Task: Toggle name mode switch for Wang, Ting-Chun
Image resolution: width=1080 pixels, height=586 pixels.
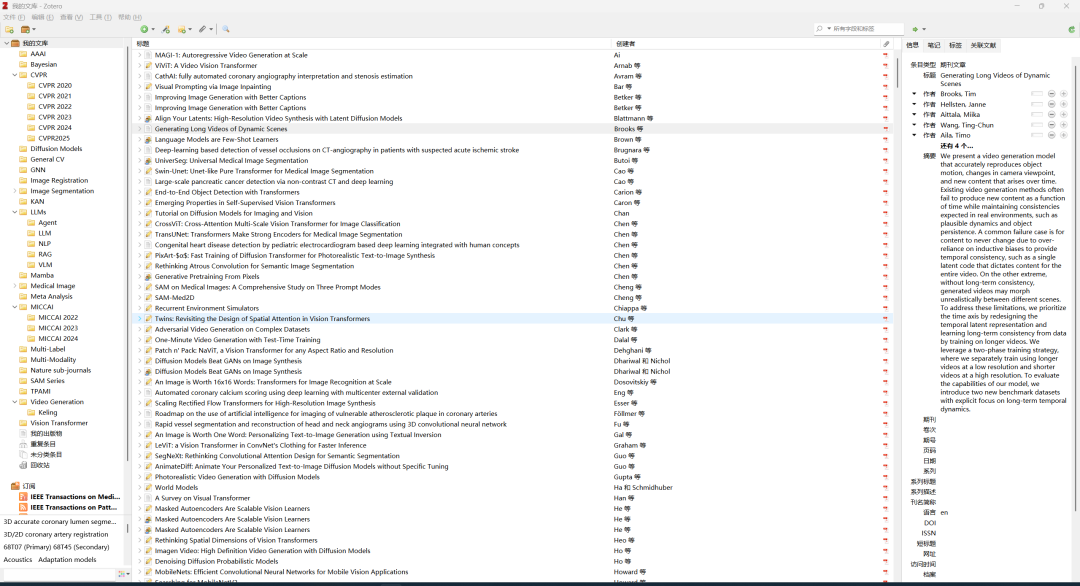Action: [x=1037, y=125]
